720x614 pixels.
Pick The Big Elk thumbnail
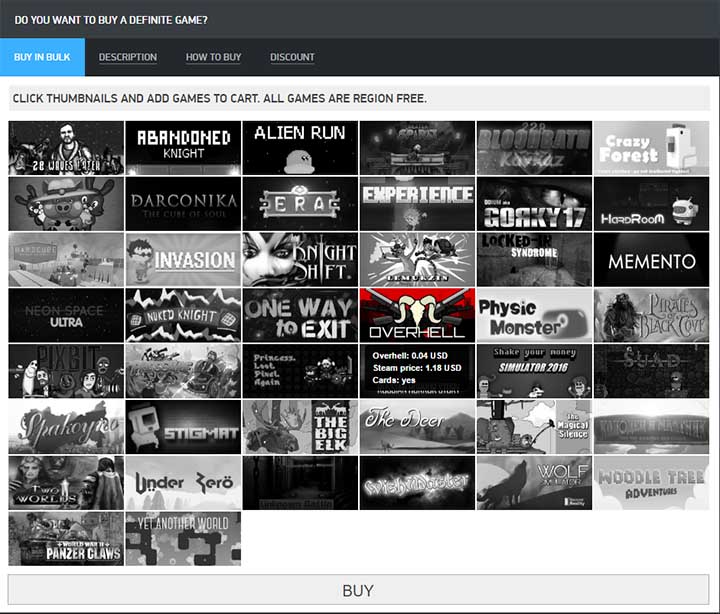(300, 427)
